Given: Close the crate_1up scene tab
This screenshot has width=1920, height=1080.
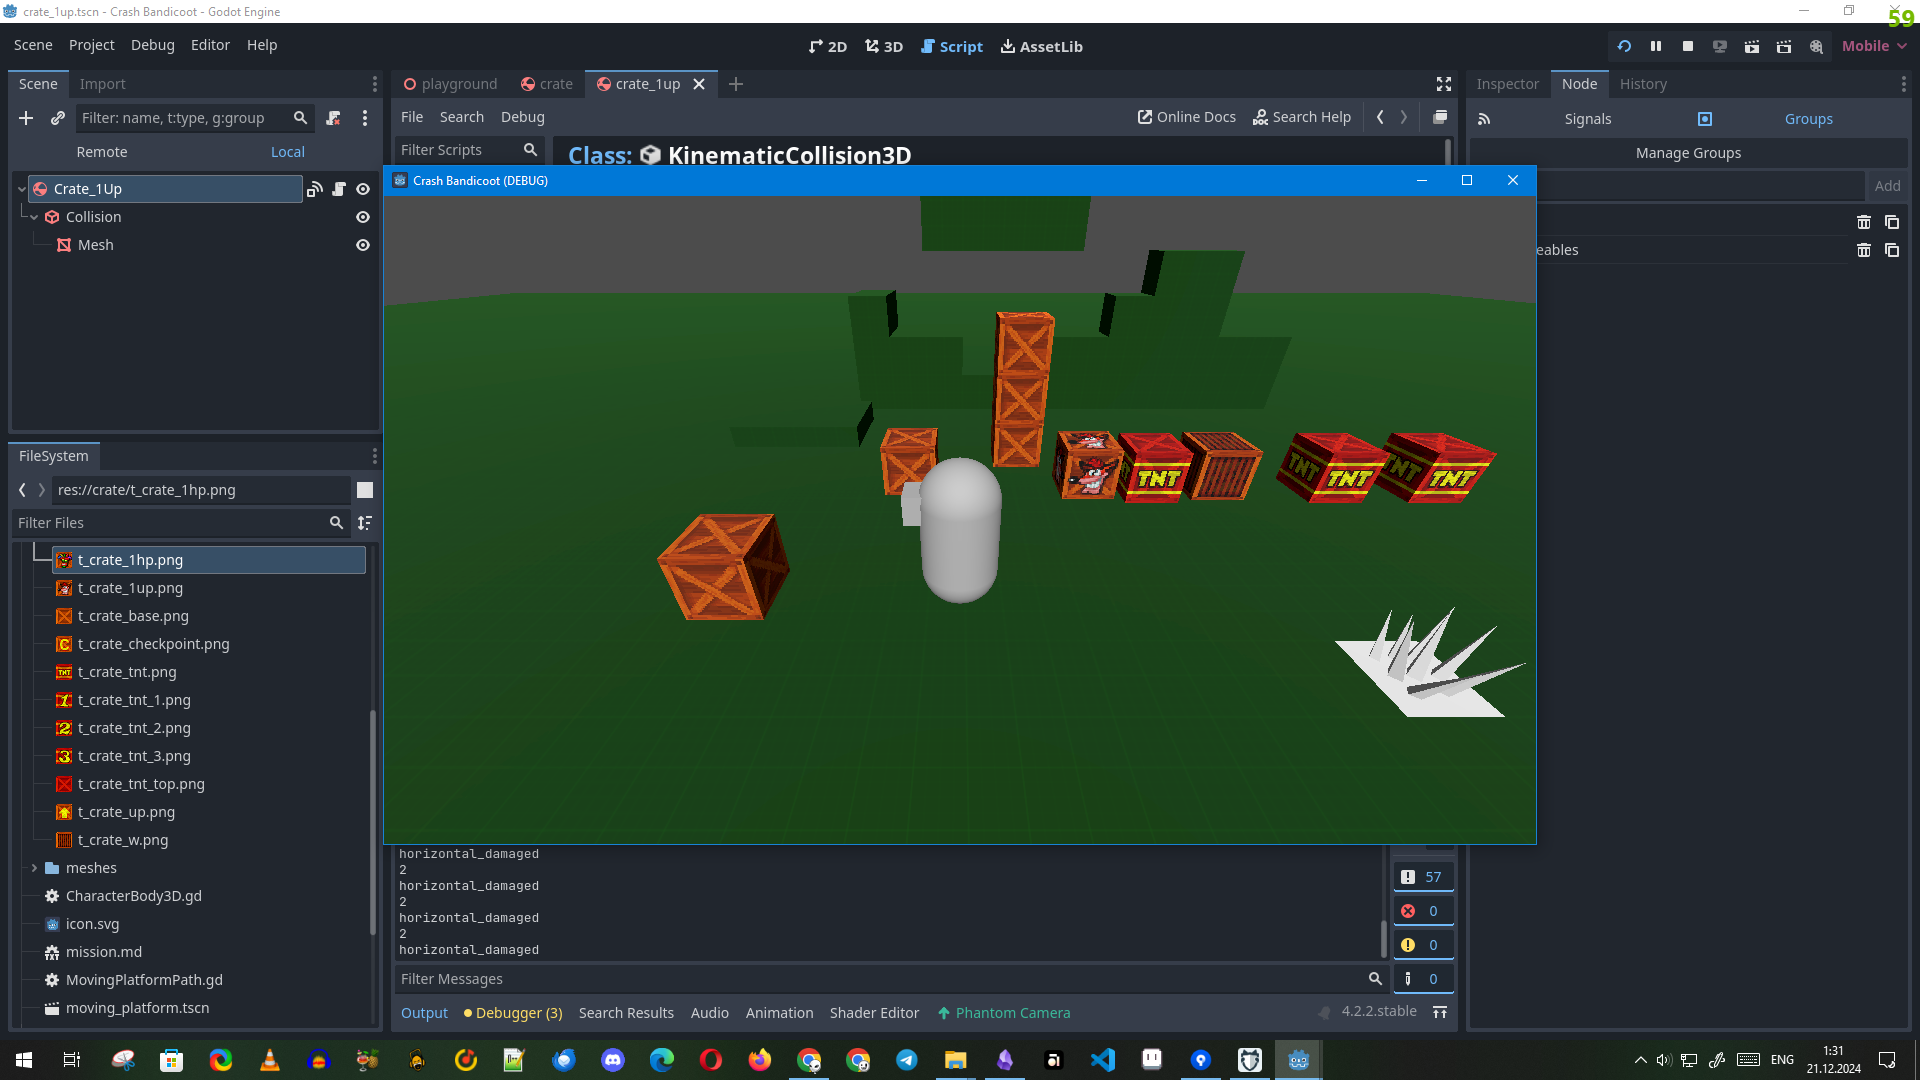Looking at the screenshot, I should (x=699, y=84).
